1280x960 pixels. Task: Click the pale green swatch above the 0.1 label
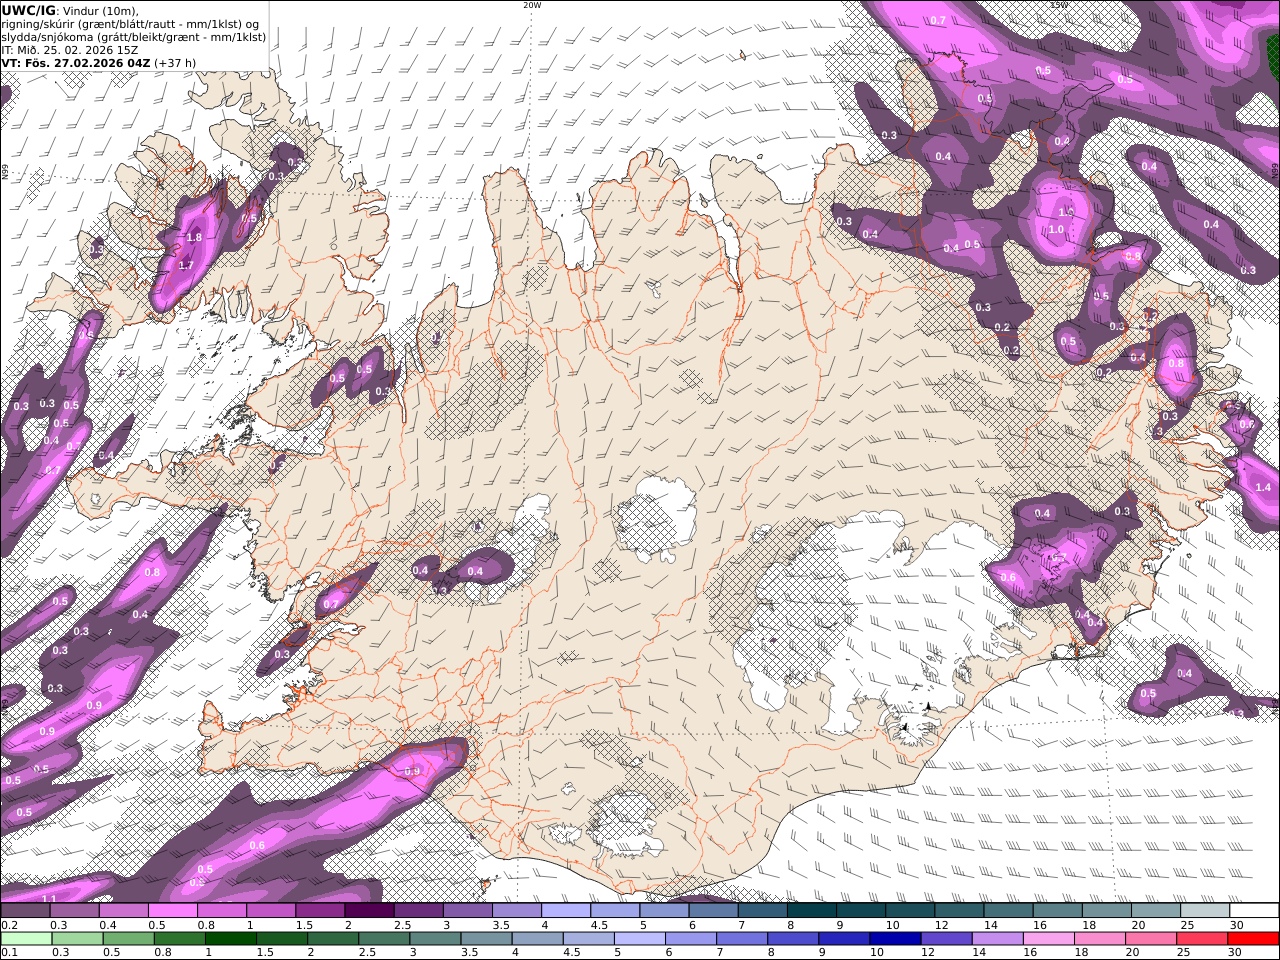(x=27, y=939)
